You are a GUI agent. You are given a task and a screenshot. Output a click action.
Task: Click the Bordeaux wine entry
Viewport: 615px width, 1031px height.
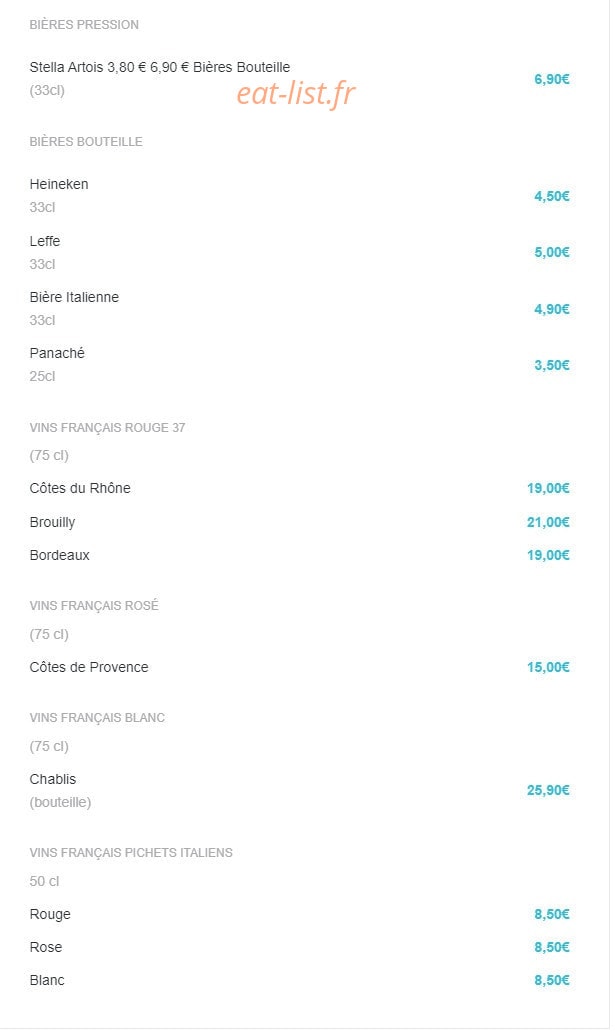(299, 555)
